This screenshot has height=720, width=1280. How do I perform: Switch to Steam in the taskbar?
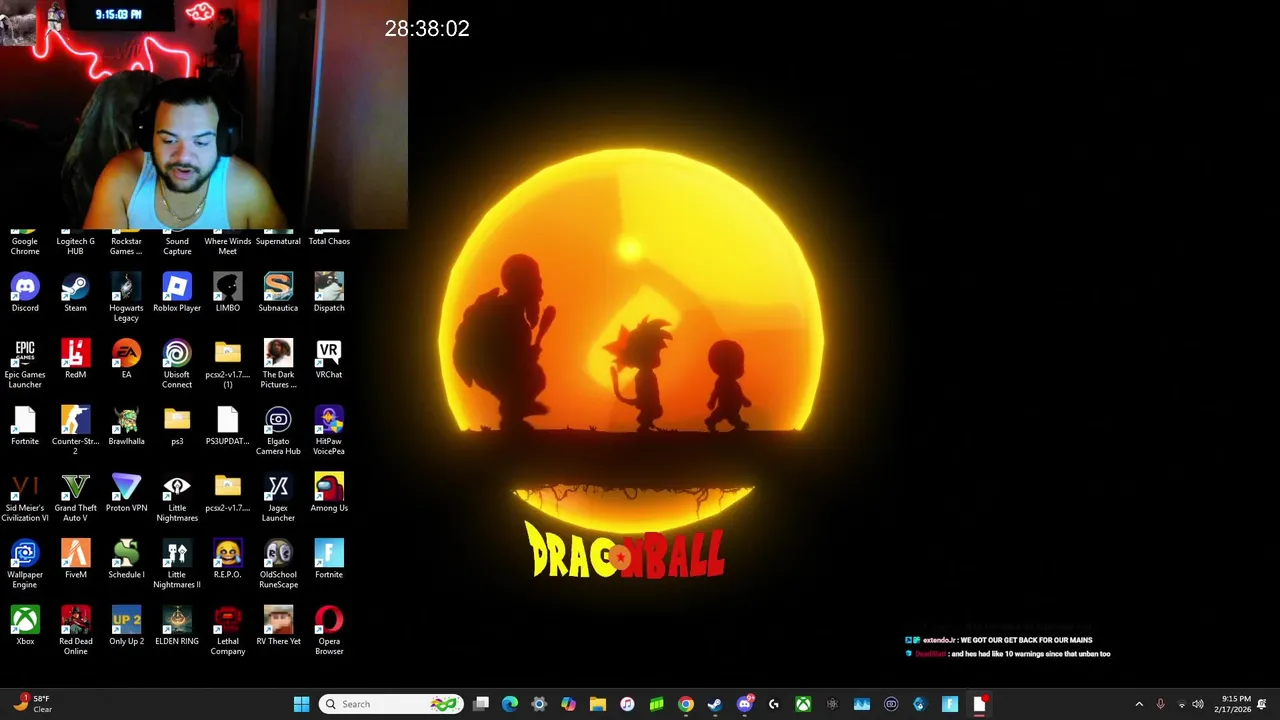715,704
